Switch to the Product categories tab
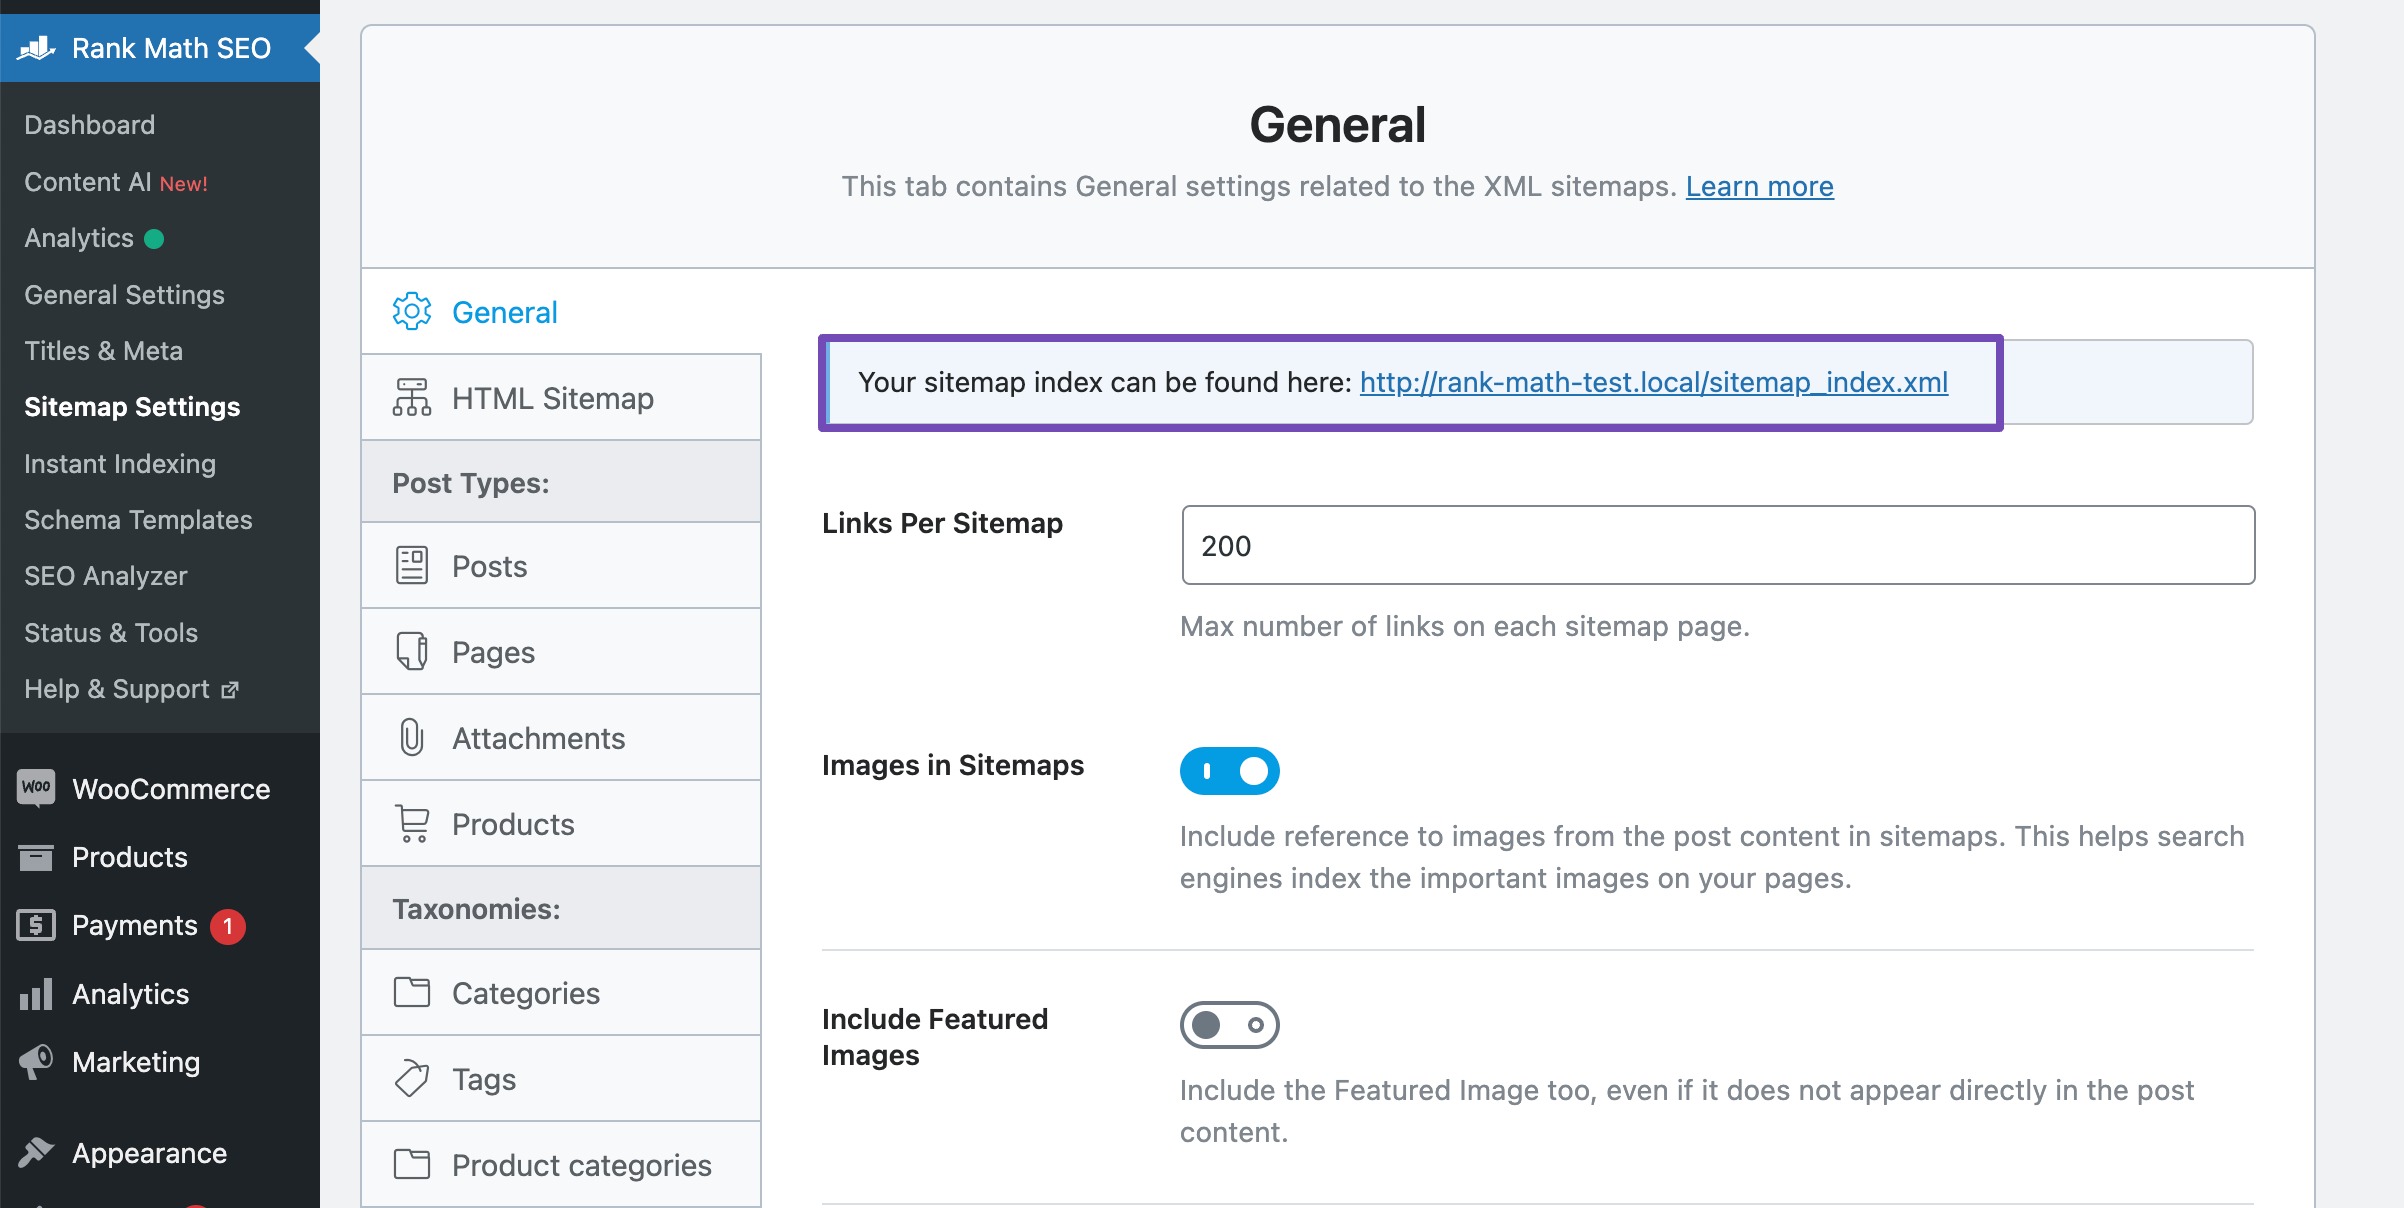This screenshot has width=2404, height=1208. (581, 1164)
